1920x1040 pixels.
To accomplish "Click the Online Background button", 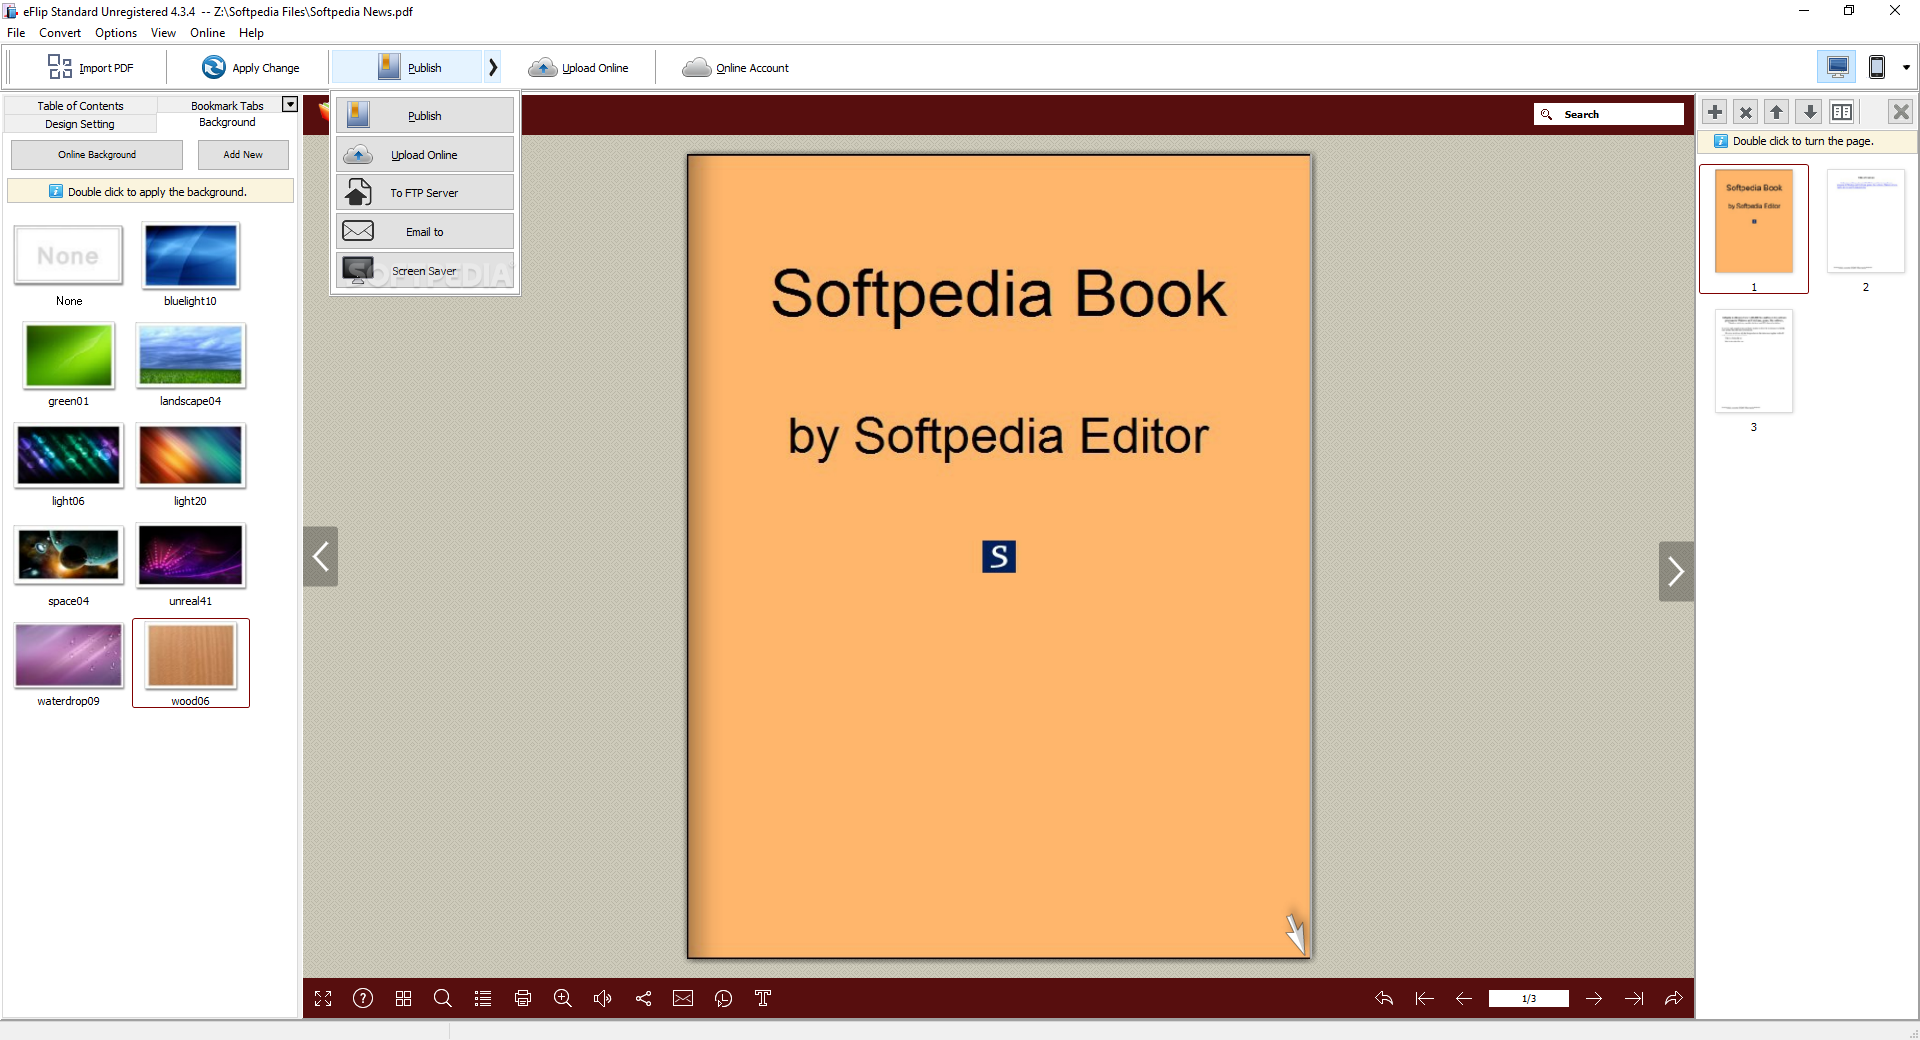I will [x=97, y=155].
